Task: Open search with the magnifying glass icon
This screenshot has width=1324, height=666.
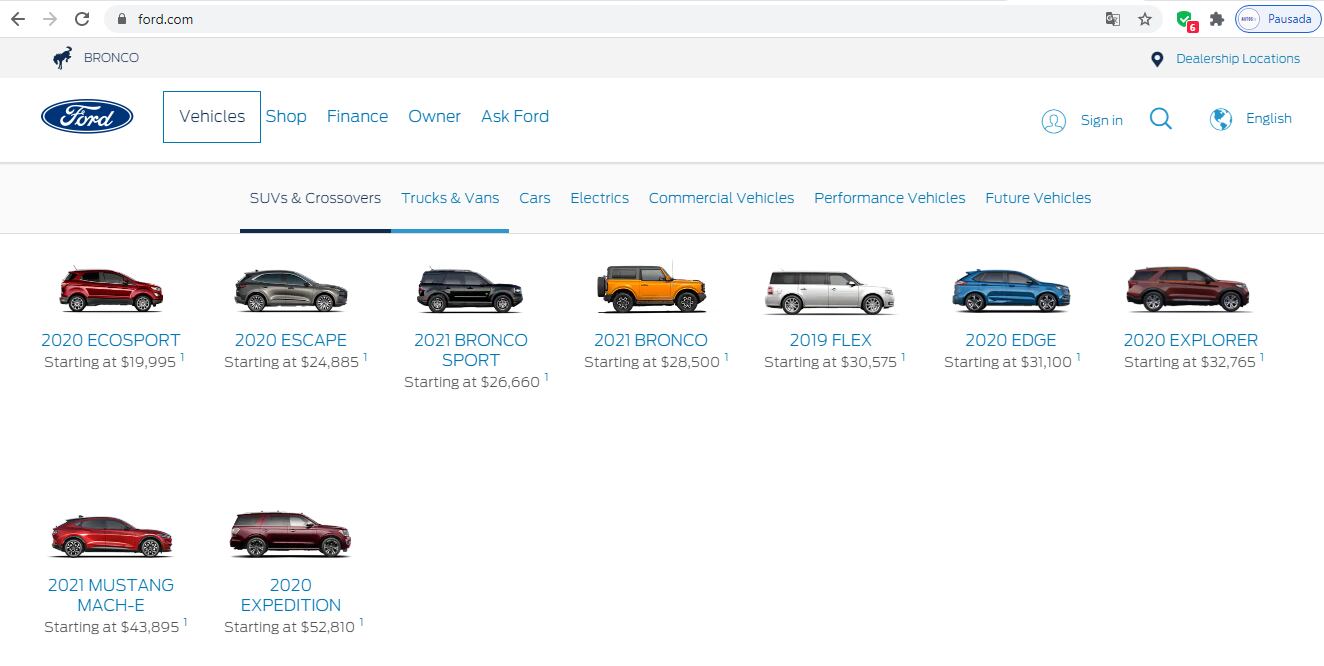Action: pyautogui.click(x=1160, y=119)
